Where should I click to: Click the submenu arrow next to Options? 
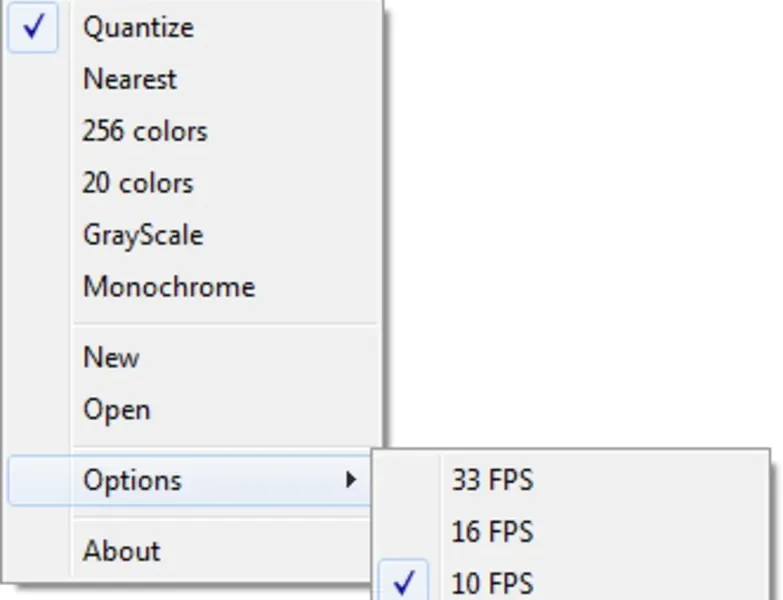(x=350, y=480)
